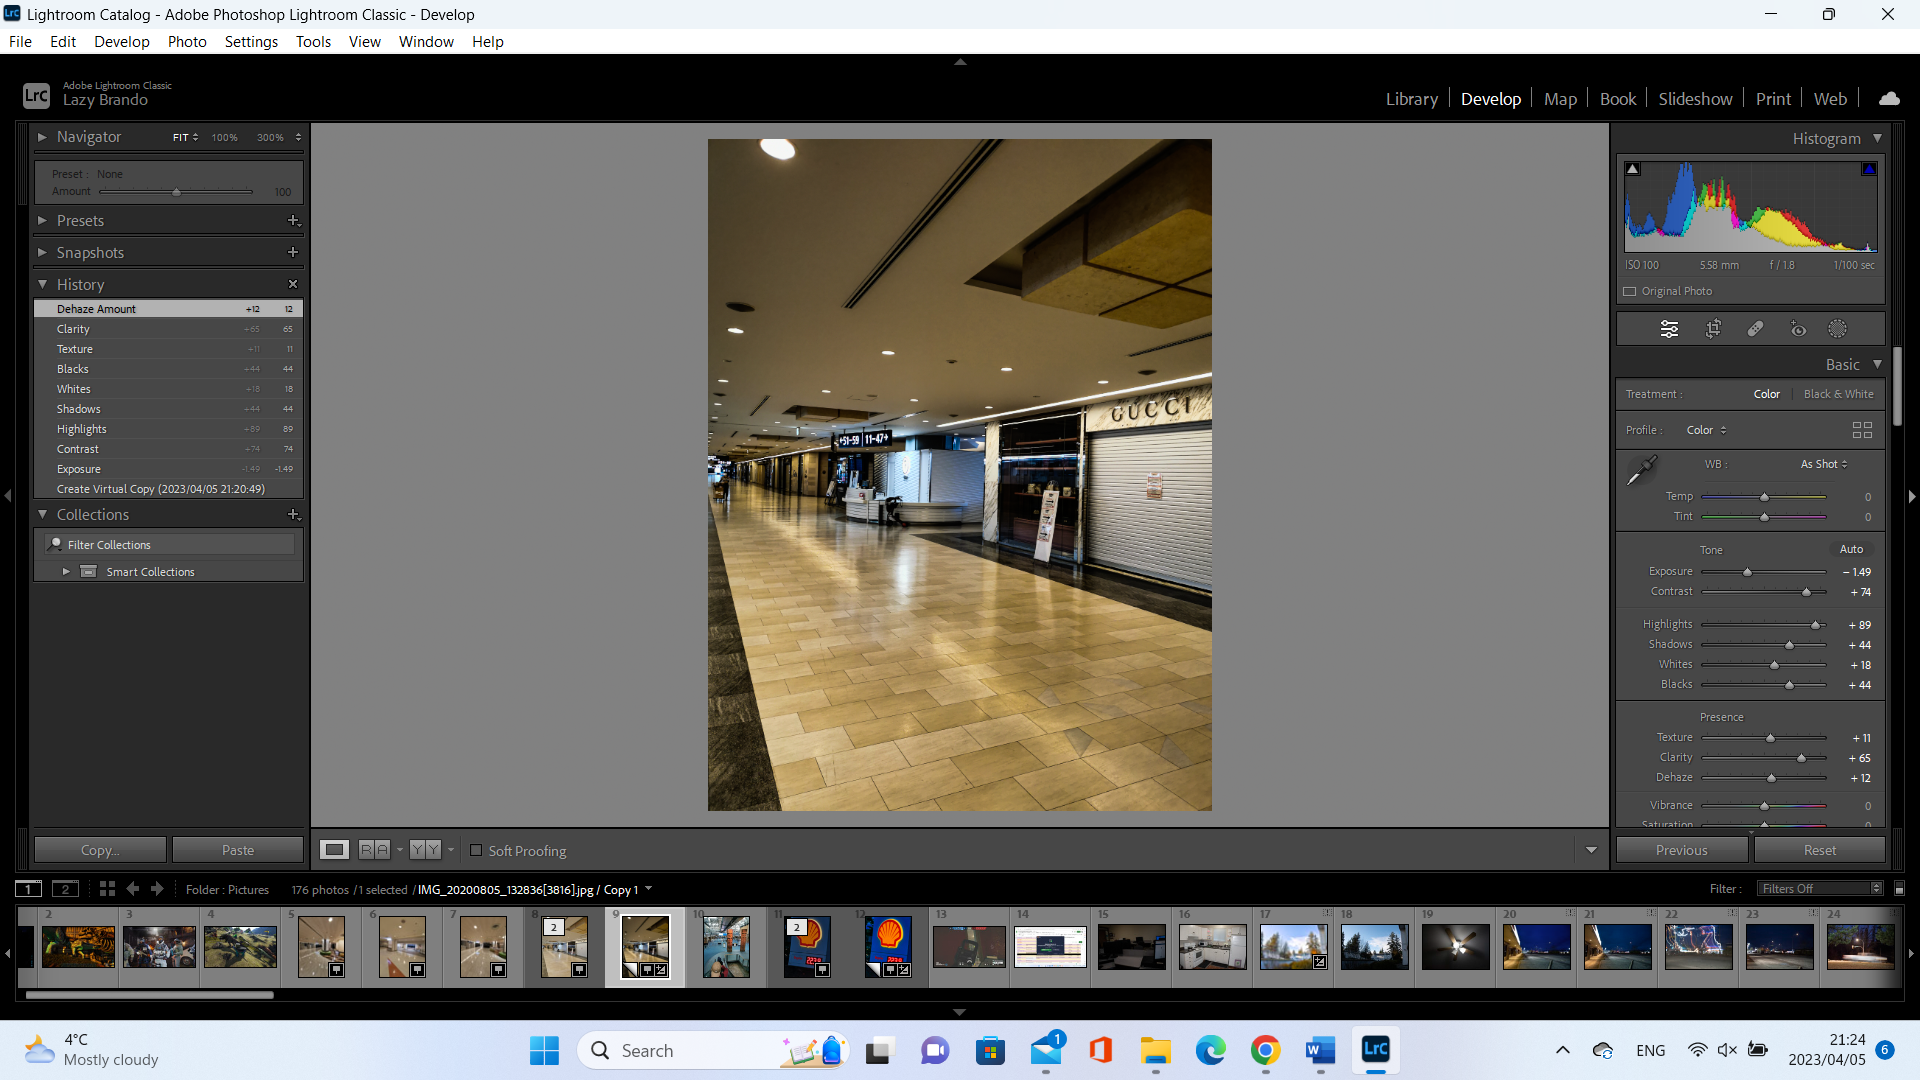Select the Crop Overlay tool icon

click(x=1713, y=329)
